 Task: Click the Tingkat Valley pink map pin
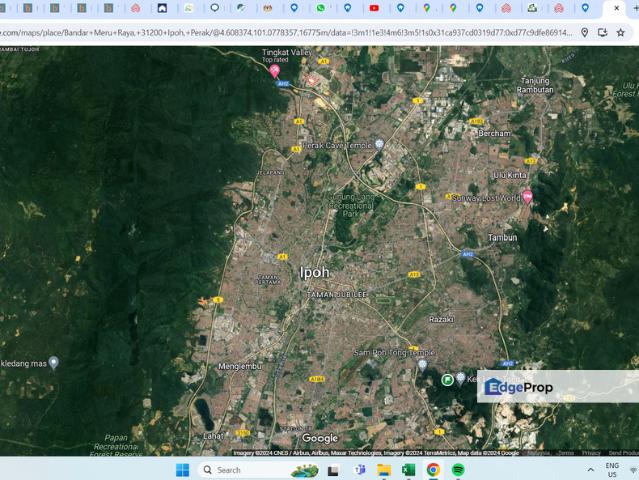tap(274, 70)
